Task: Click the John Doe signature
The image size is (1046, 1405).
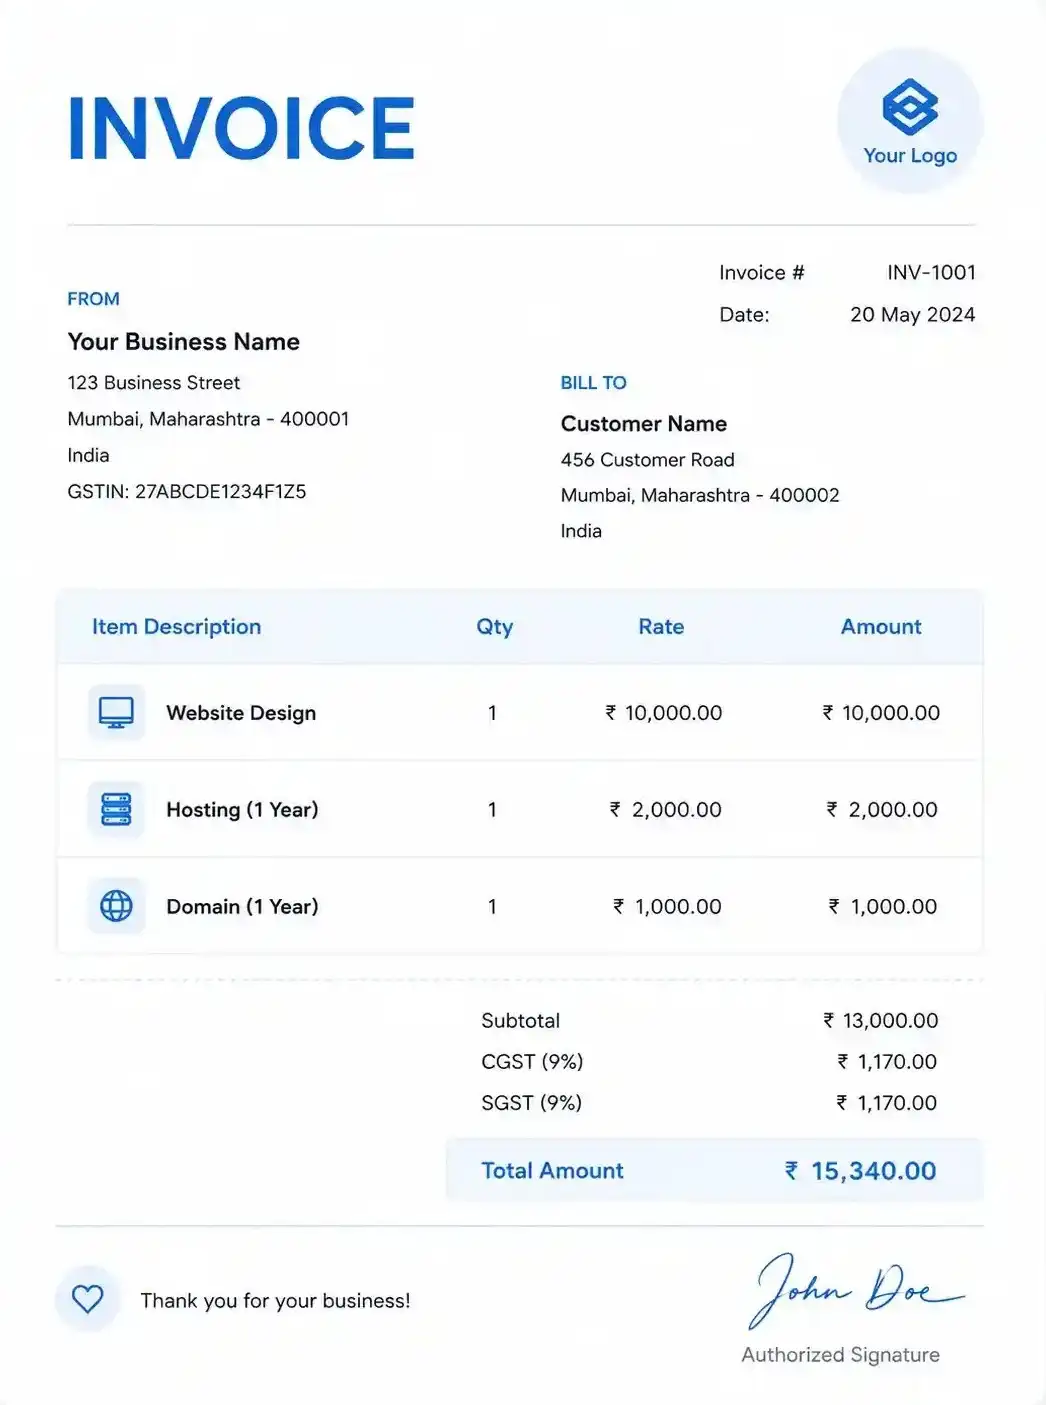Action: 856,1290
